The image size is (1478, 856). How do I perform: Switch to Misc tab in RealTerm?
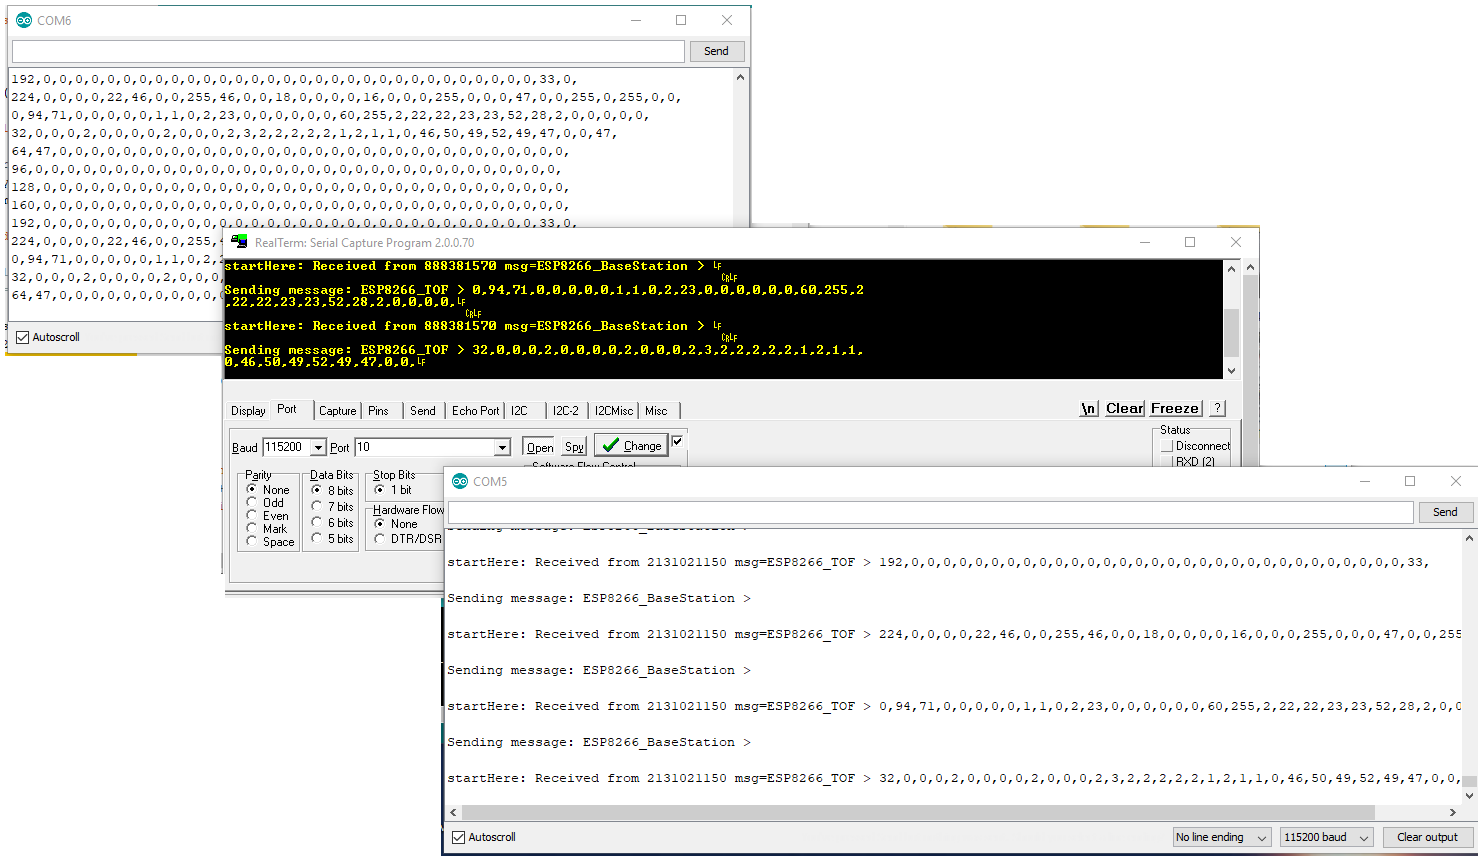click(x=656, y=410)
